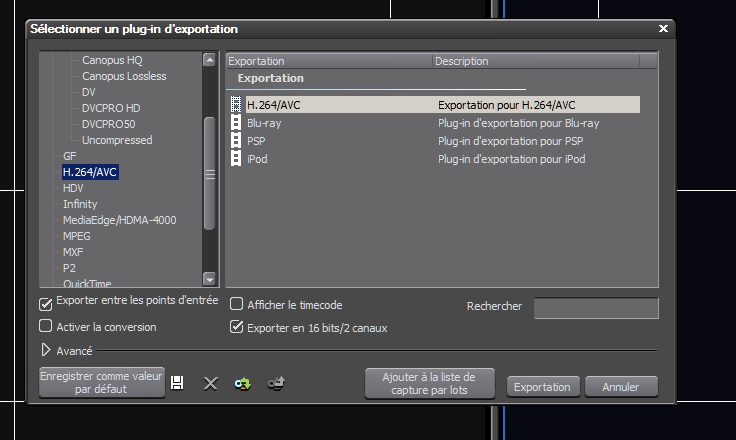Click the Exportation column header
This screenshot has width=736, height=440.
click(x=329, y=61)
